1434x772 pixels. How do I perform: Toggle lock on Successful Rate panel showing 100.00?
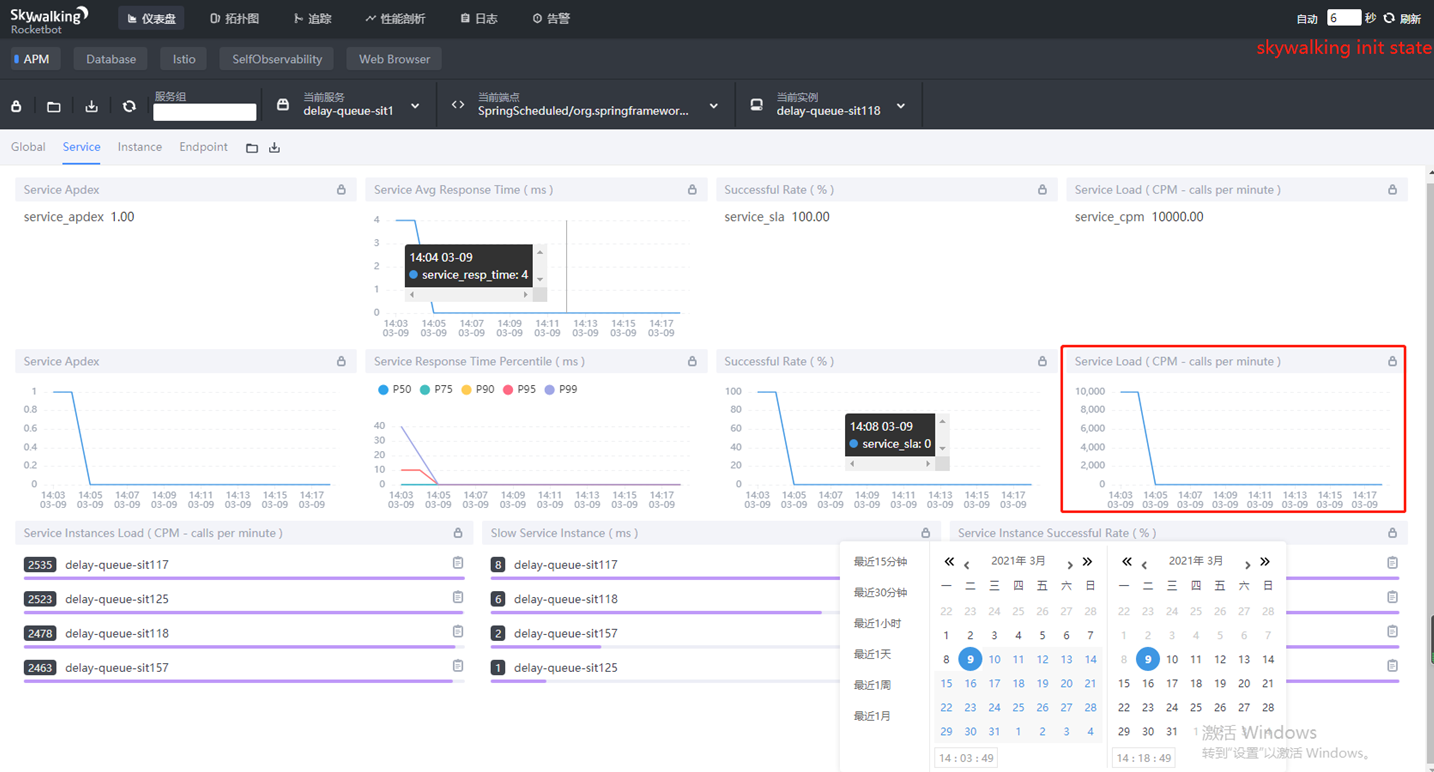(1042, 190)
